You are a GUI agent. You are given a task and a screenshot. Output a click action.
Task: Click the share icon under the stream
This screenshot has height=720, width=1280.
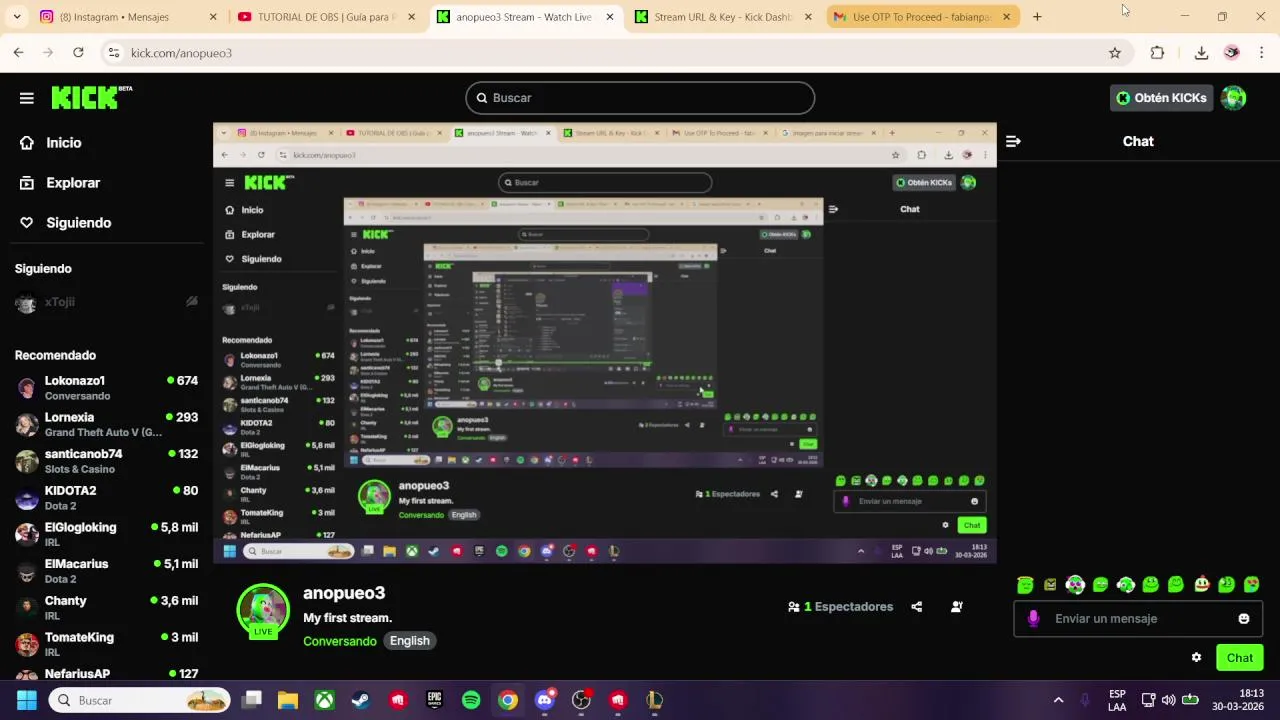pos(916,607)
